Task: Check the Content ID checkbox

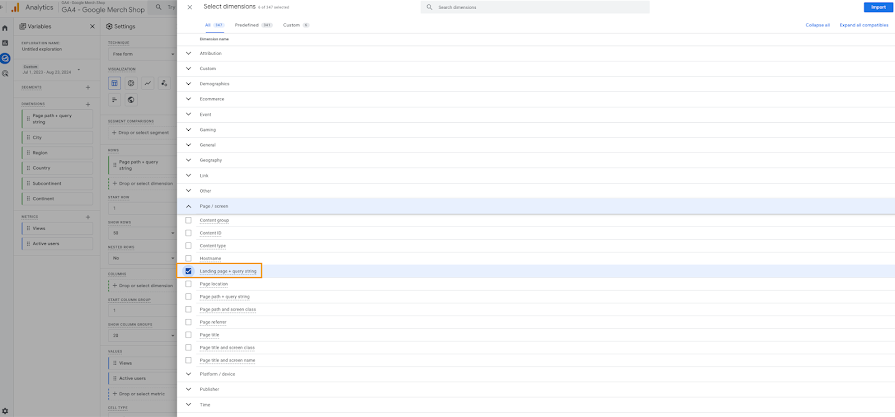Action: (188, 233)
